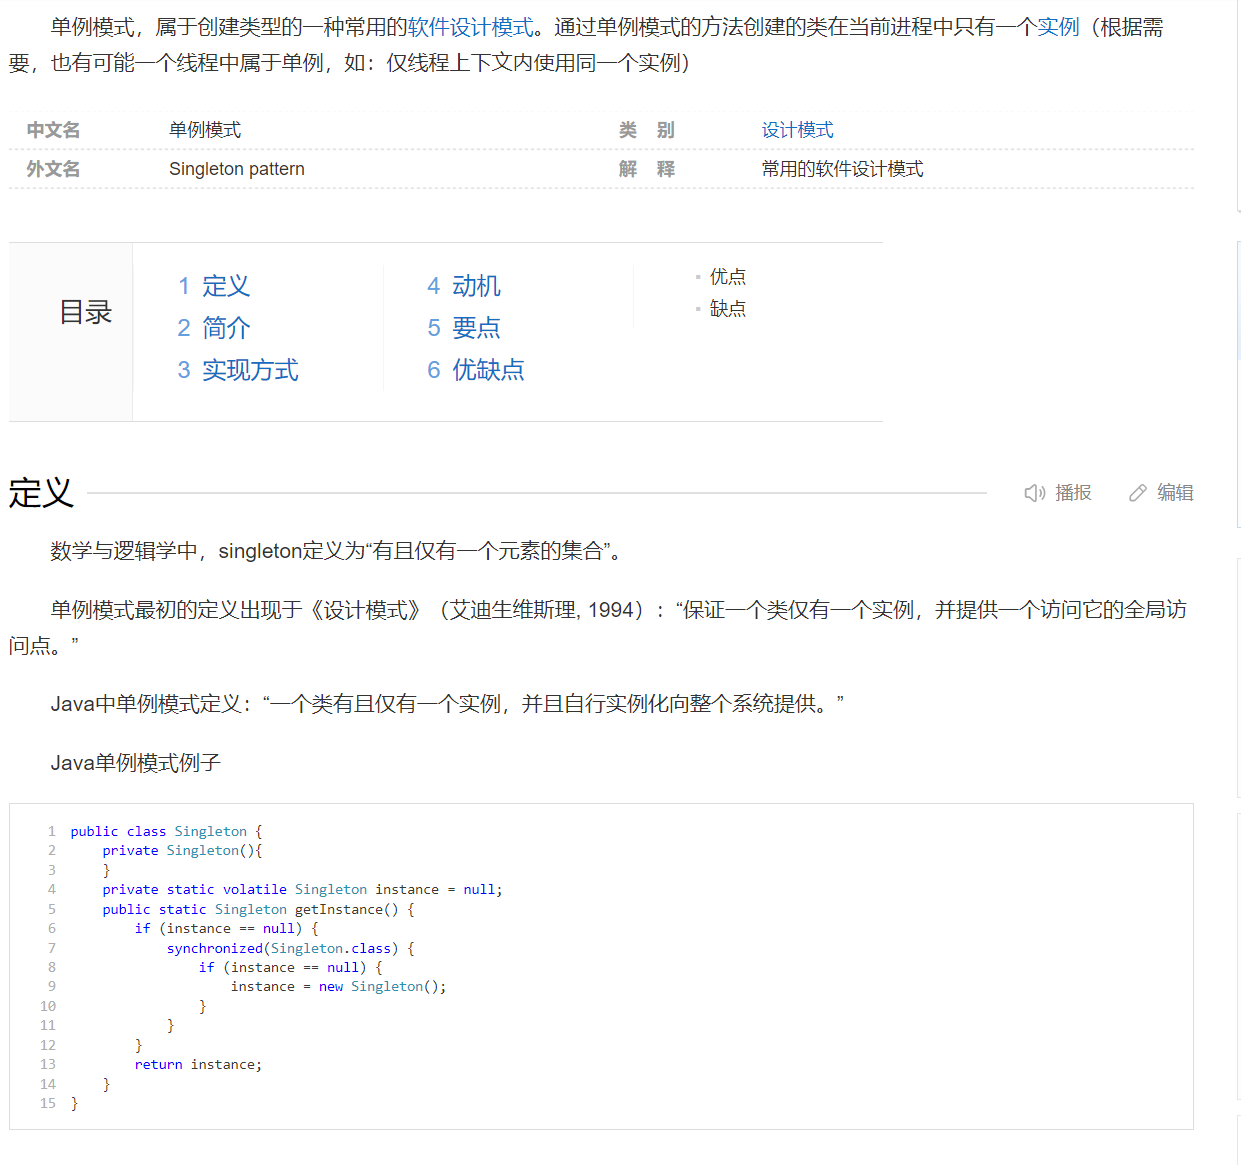Click the 类 别 label in info table

tap(647, 130)
